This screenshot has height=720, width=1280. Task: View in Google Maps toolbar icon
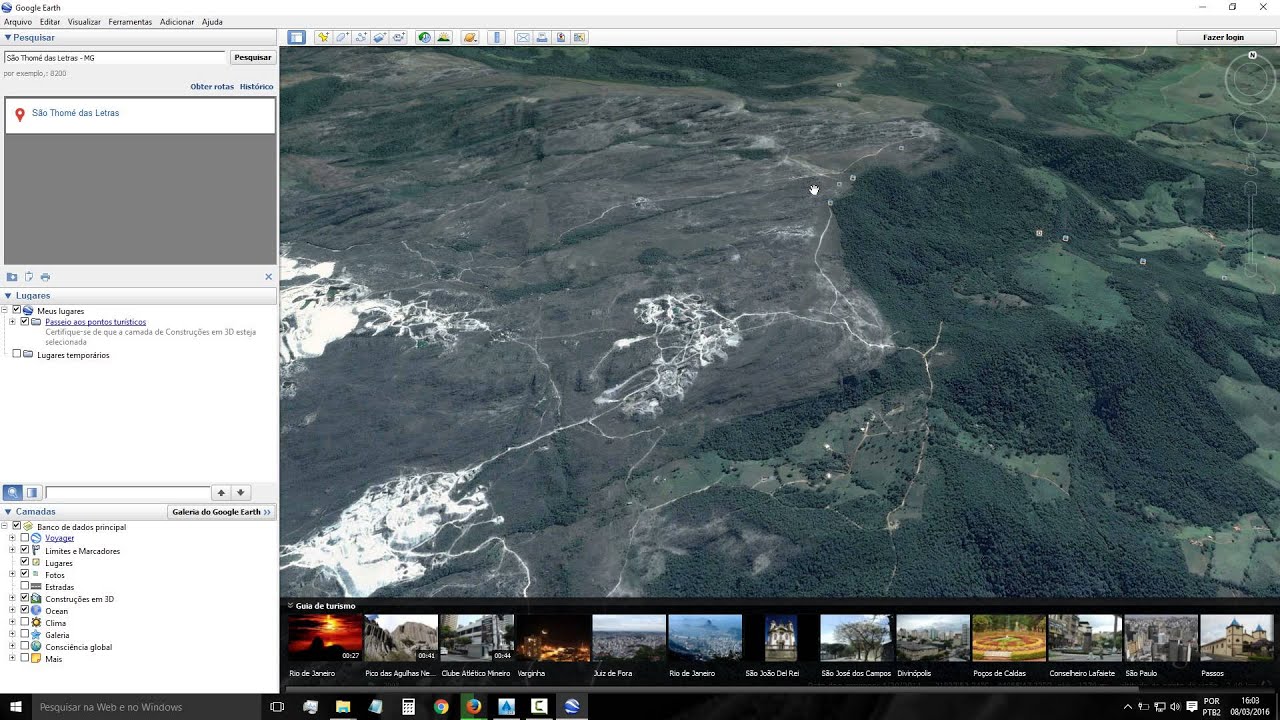point(579,37)
